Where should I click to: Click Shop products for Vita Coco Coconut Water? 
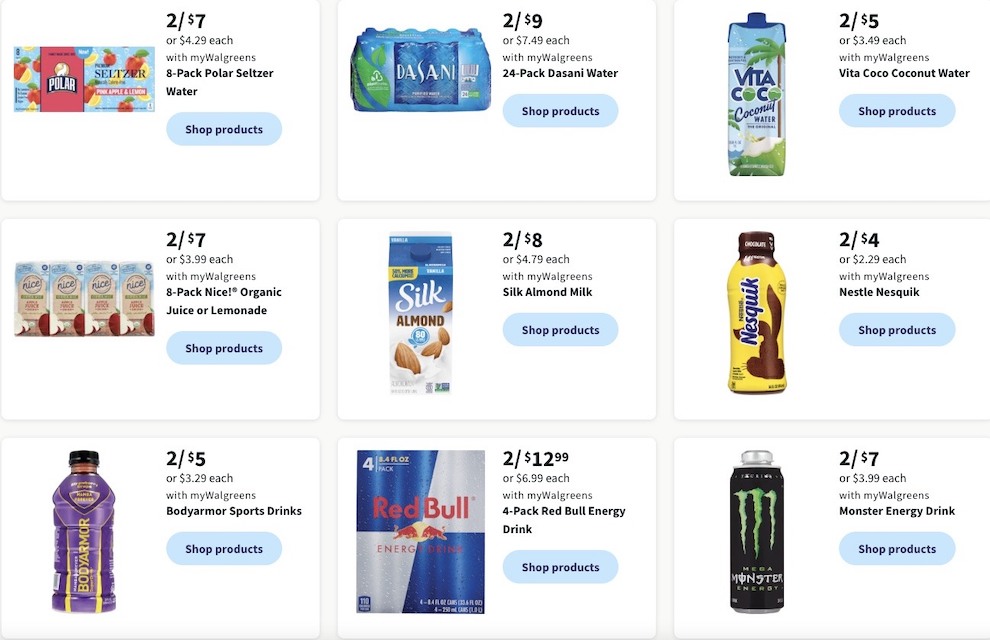897,110
